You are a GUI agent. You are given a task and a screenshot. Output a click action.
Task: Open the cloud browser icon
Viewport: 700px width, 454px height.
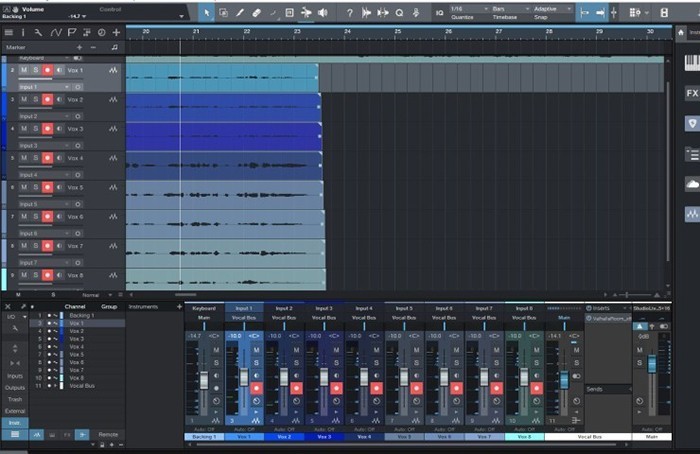[x=692, y=183]
